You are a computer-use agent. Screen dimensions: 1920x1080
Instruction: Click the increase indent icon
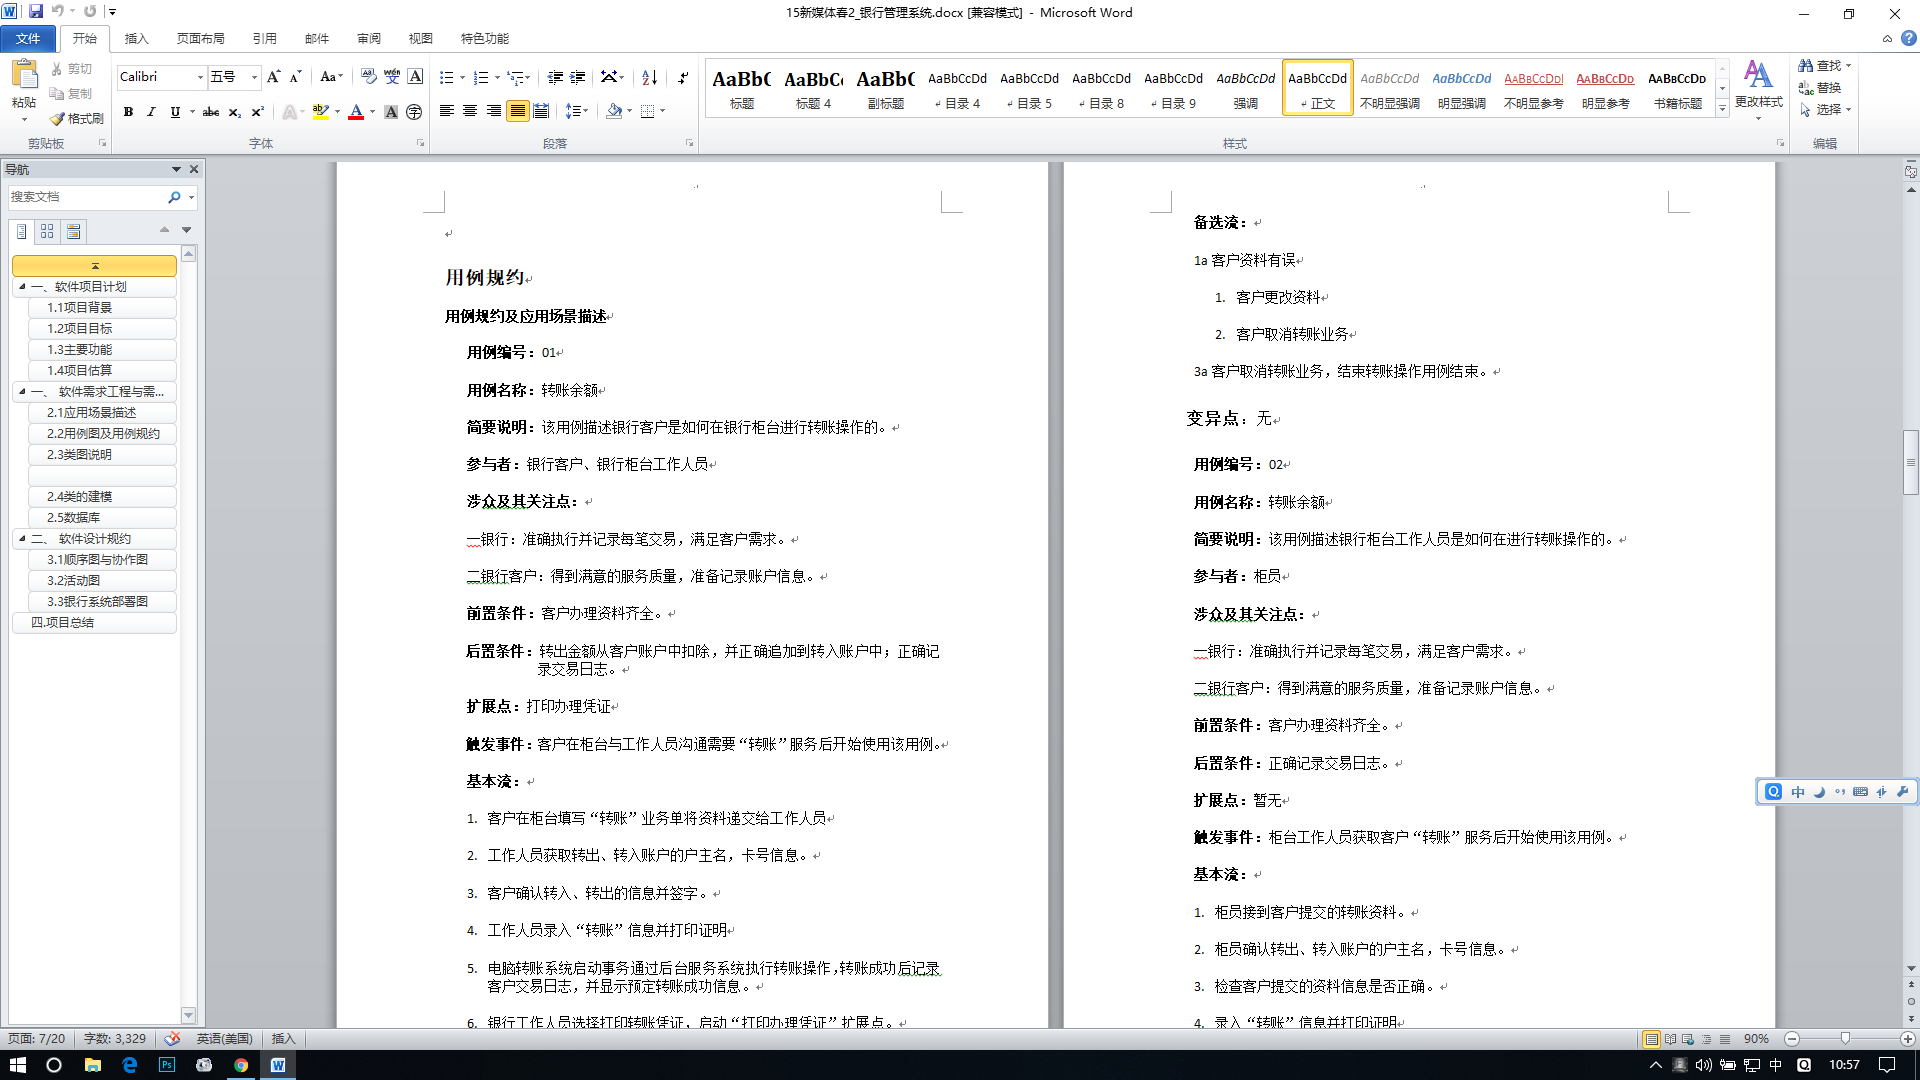(578, 77)
